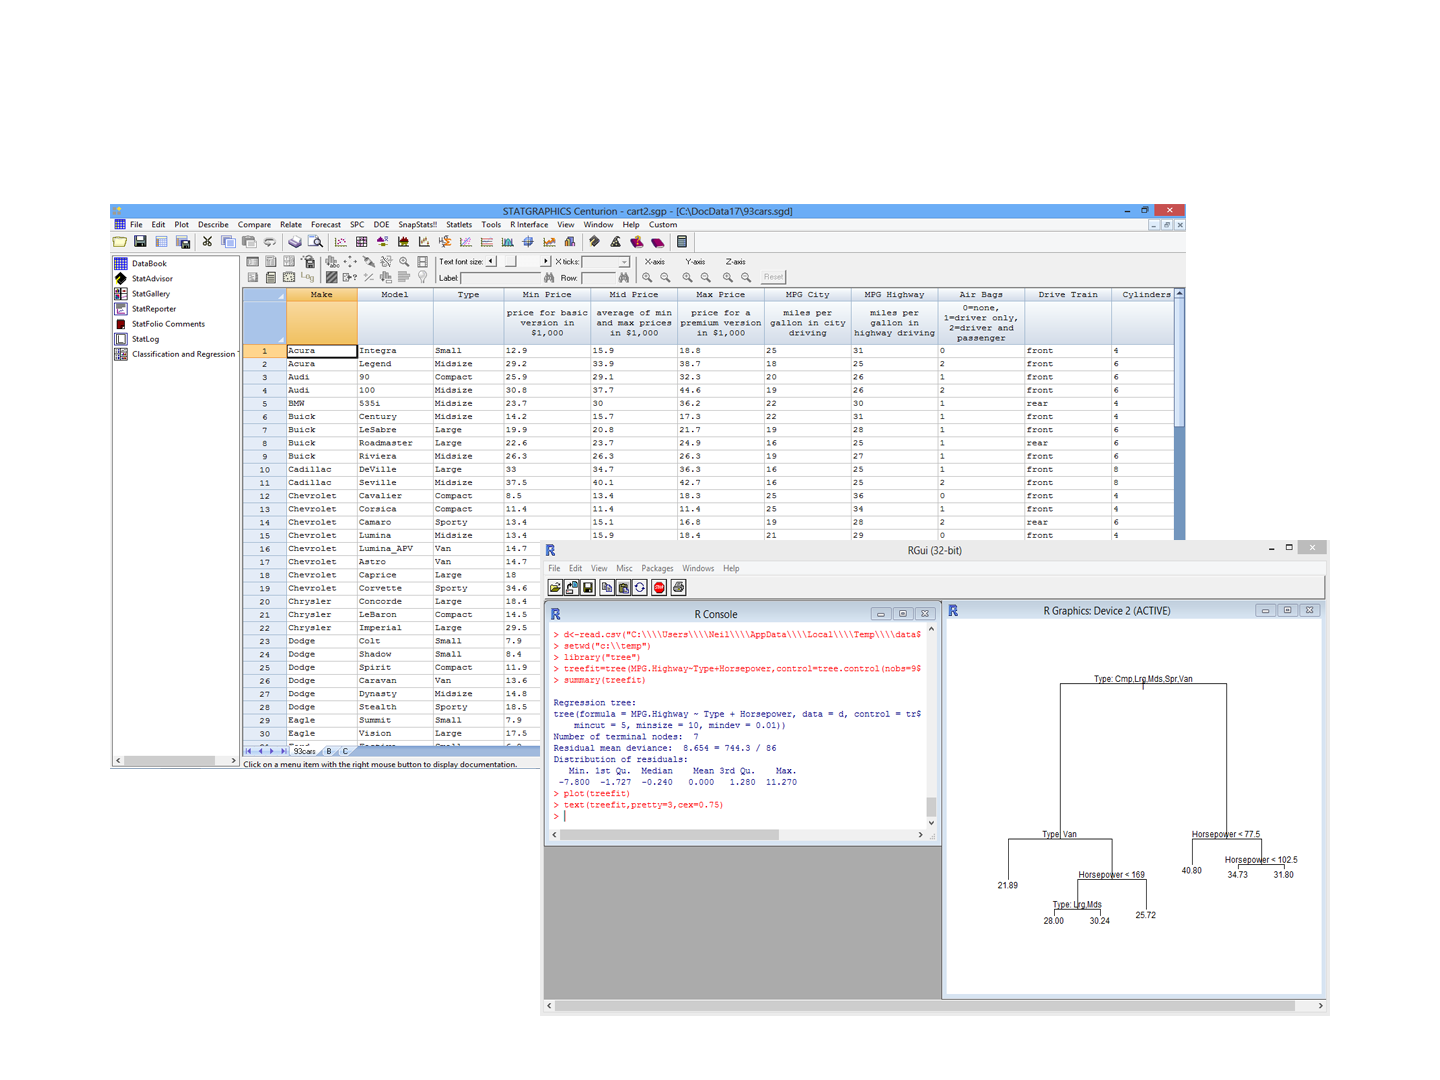Stop current computation using RGui stop icon
This screenshot has height=1080, width=1440.
pos(659,588)
